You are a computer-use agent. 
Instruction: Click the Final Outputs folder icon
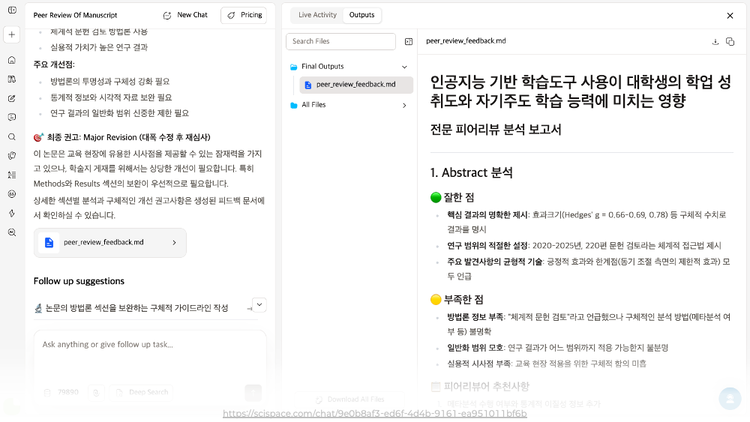pyautogui.click(x=294, y=67)
